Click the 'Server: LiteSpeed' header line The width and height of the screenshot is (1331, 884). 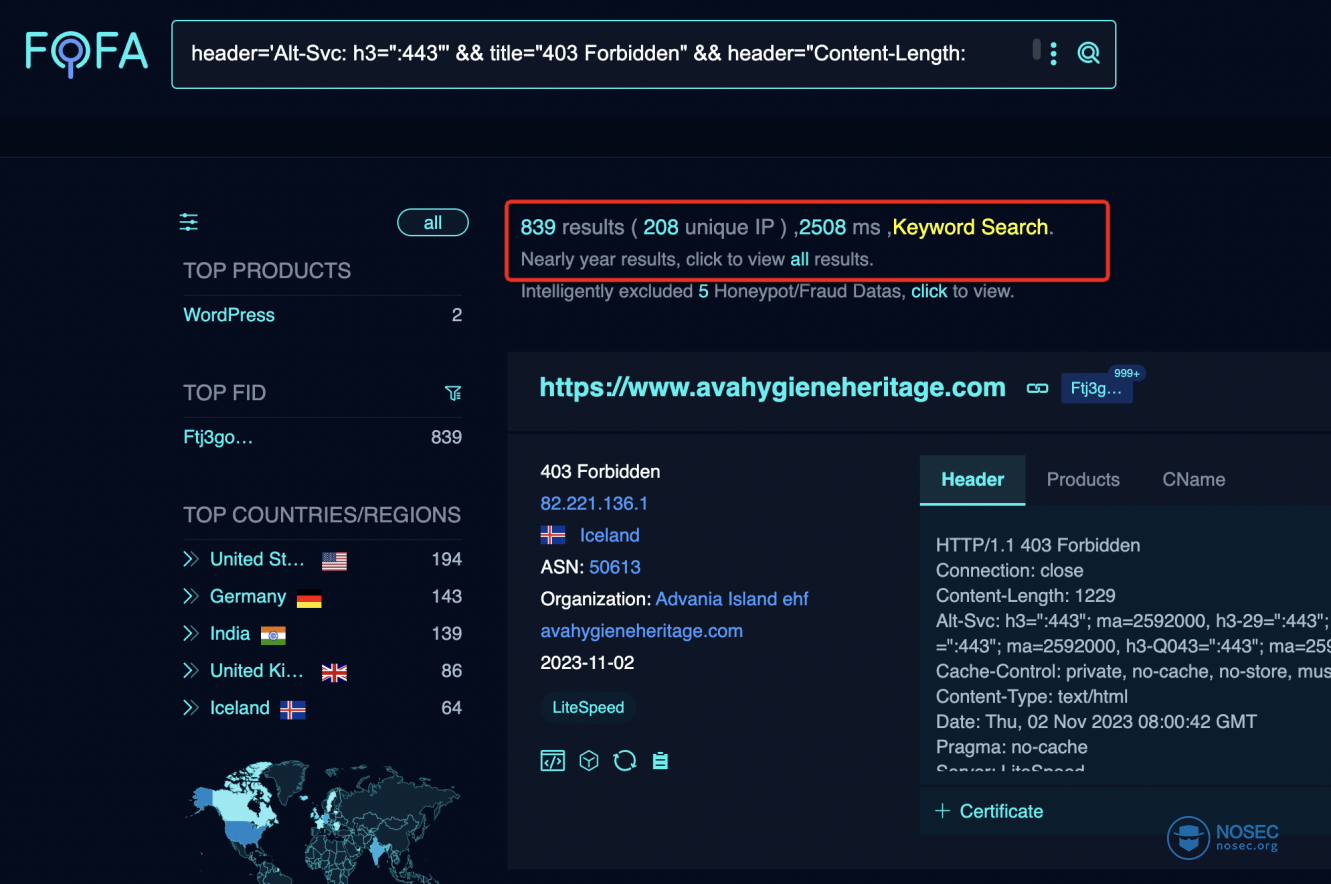pos(1010,770)
